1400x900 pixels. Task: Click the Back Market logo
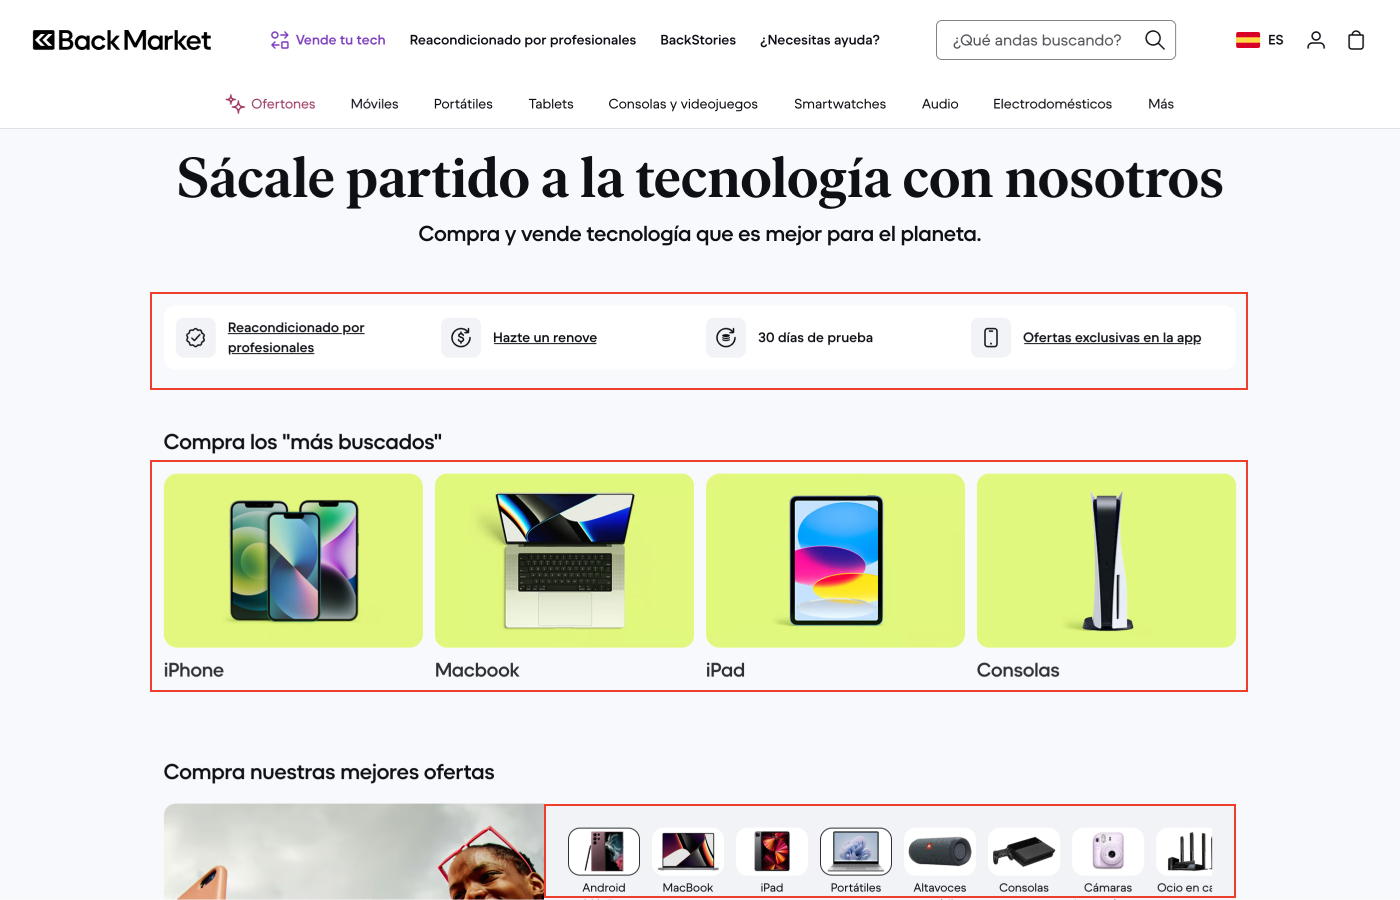pyautogui.click(x=122, y=40)
